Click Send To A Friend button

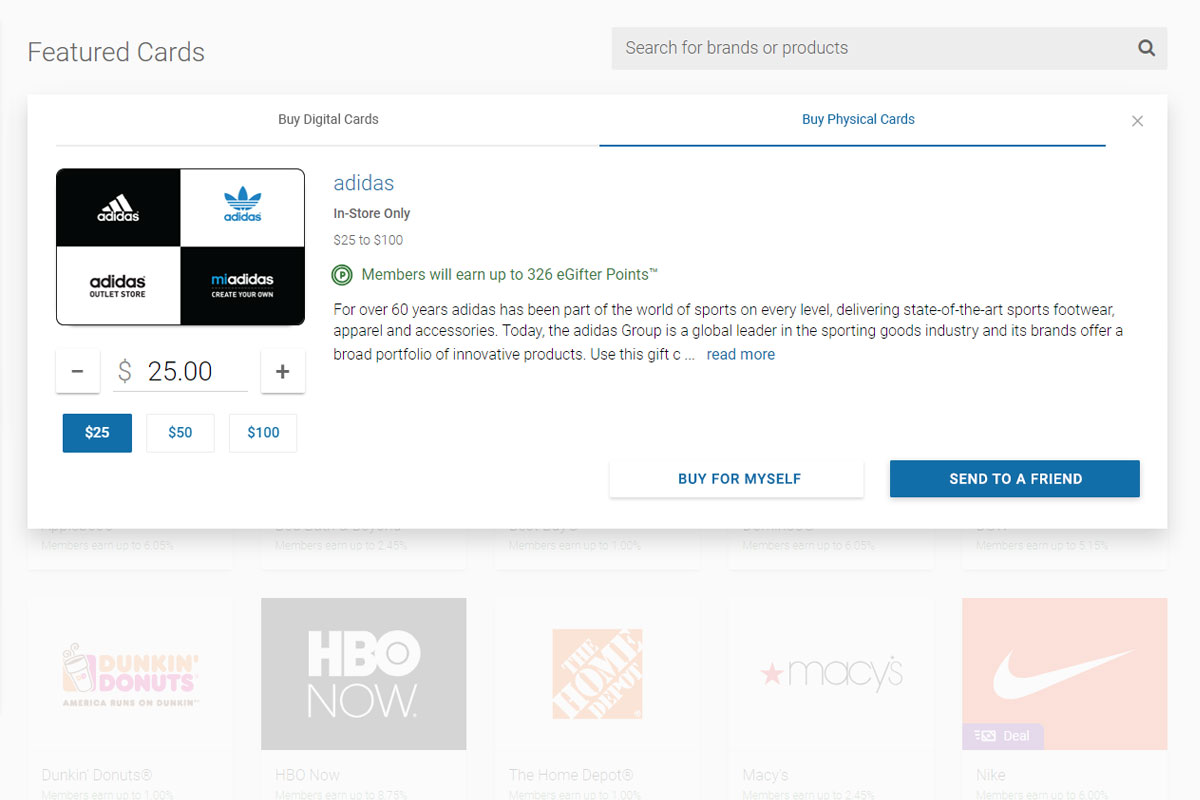pos(1015,479)
